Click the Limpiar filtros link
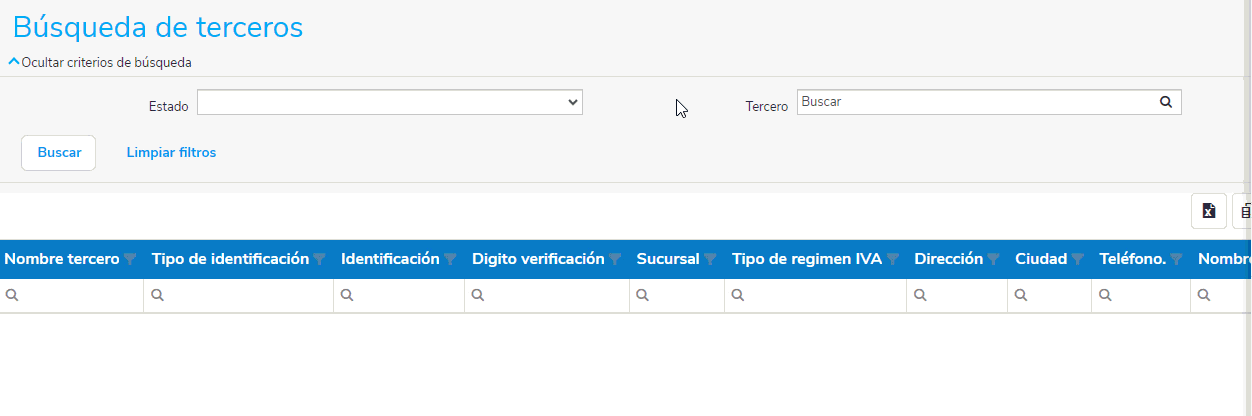This screenshot has height=416, width=1252. point(171,153)
